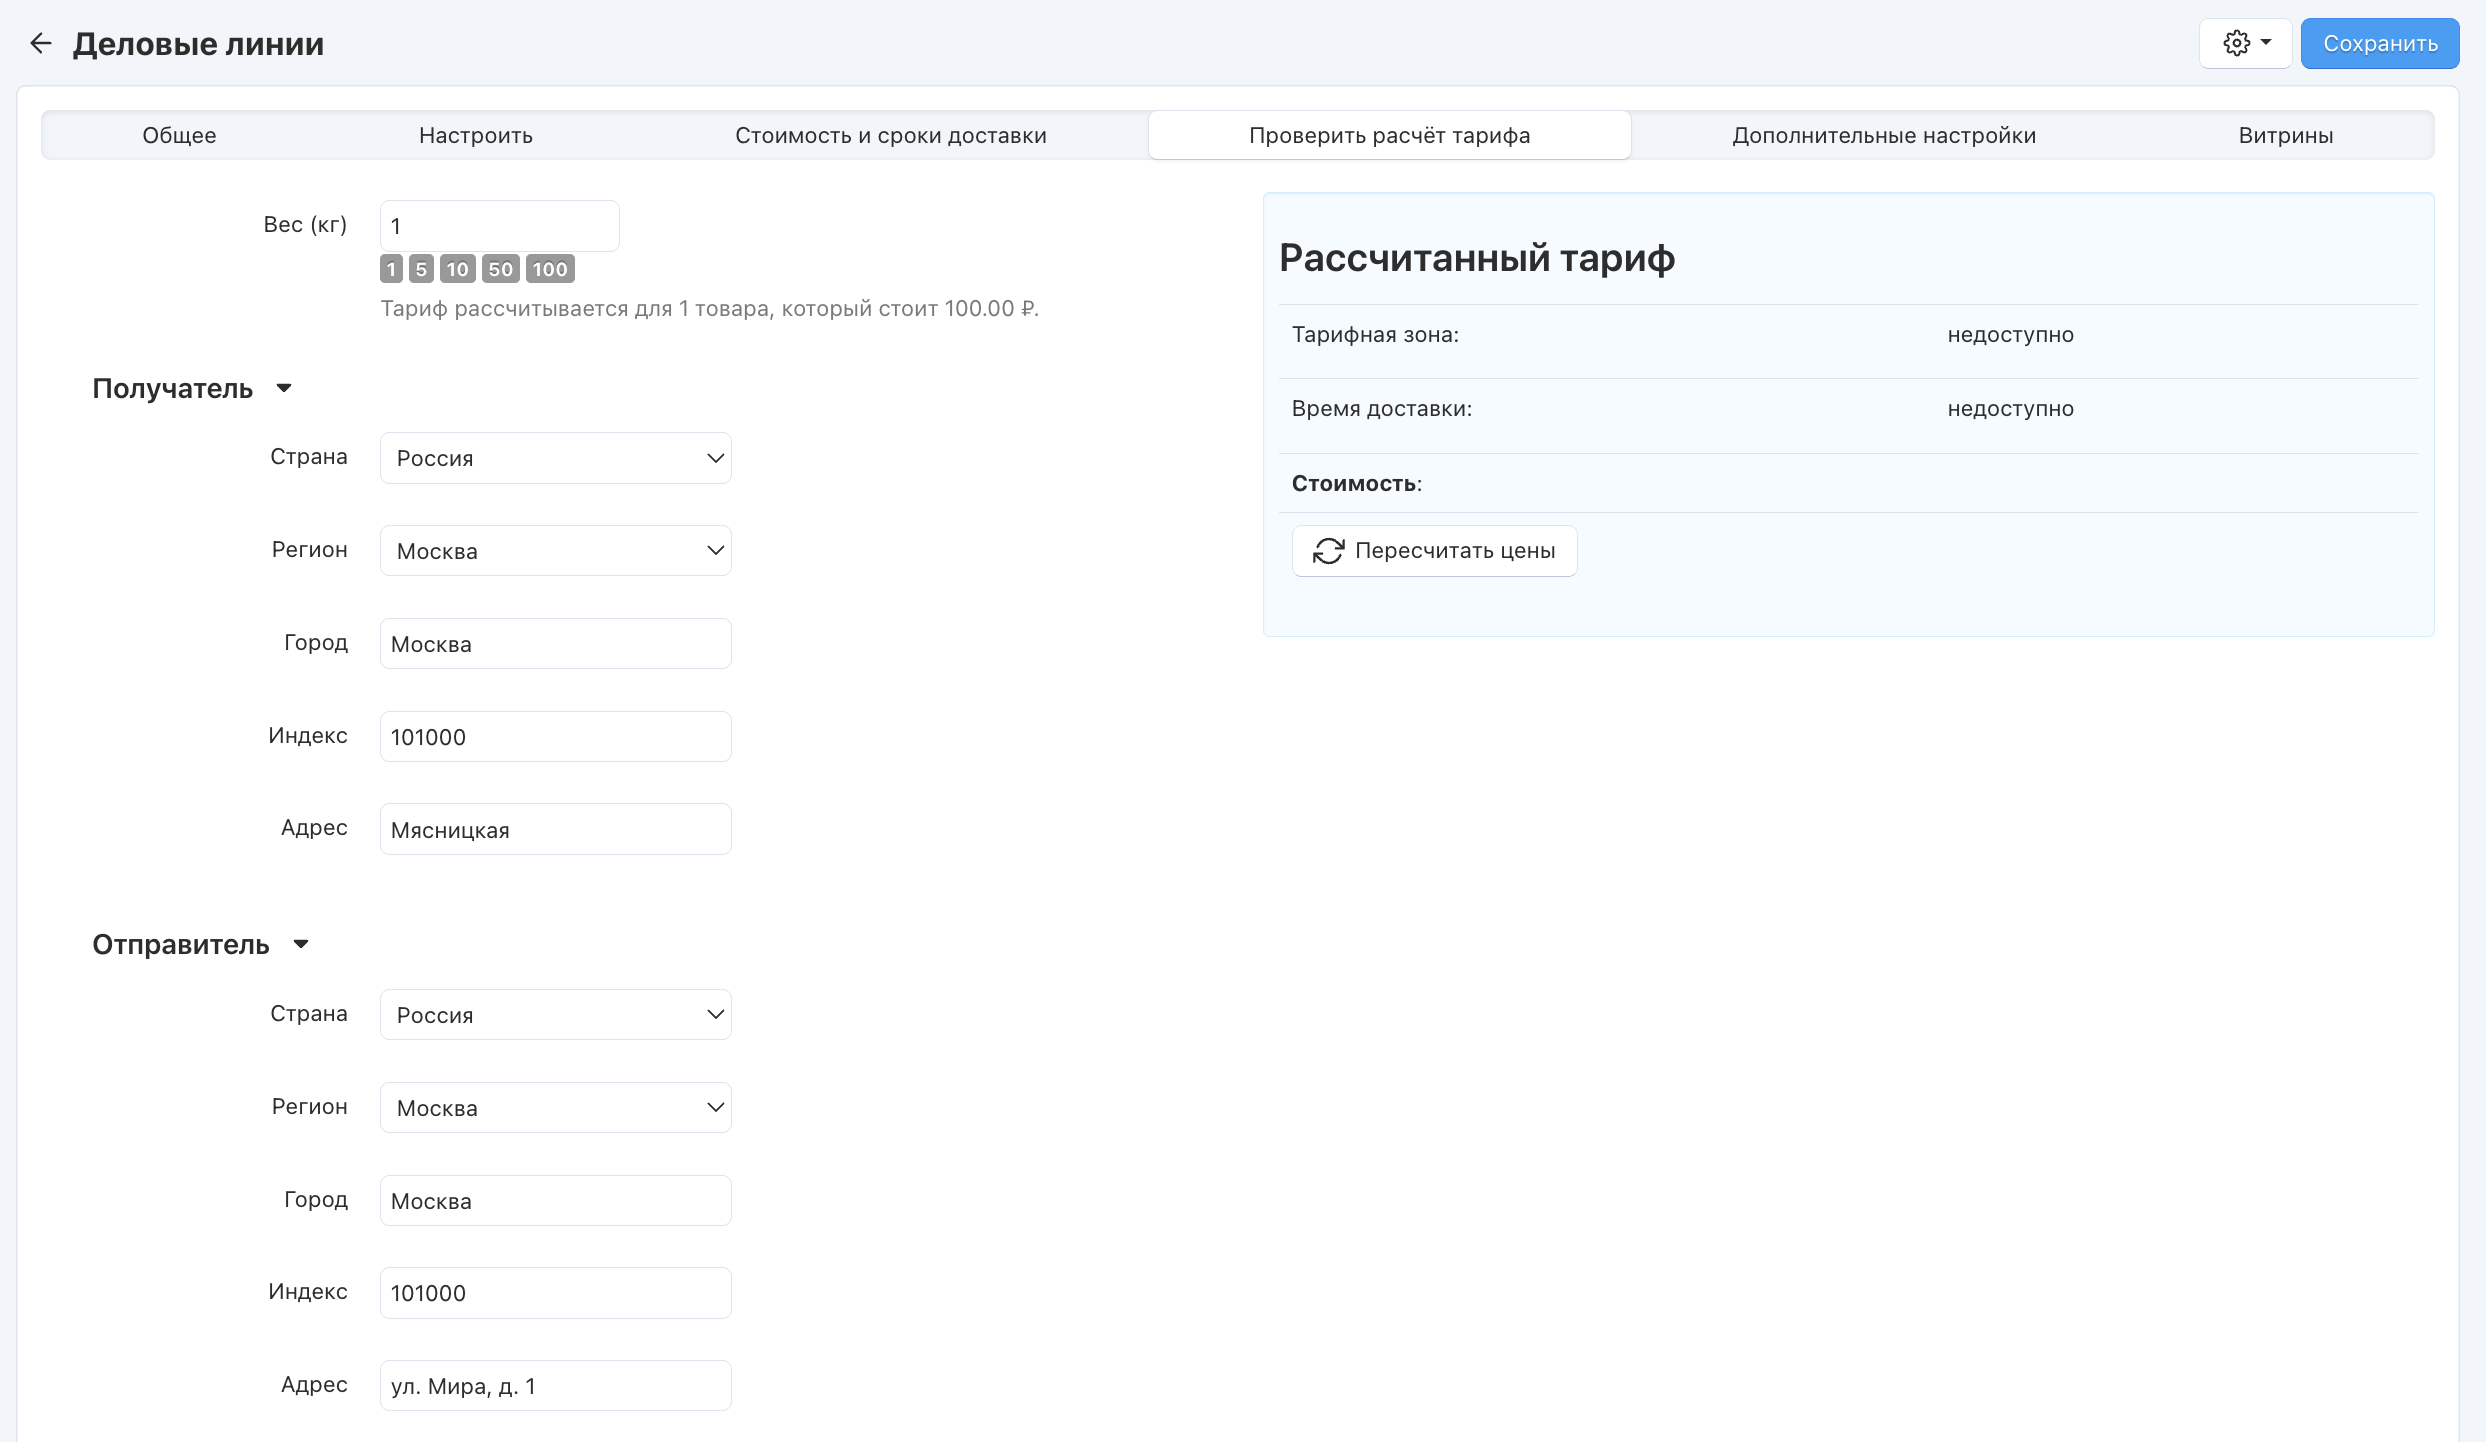This screenshot has height=1442, width=2486.
Task: Open recipient Страна dropdown
Action: coord(555,458)
